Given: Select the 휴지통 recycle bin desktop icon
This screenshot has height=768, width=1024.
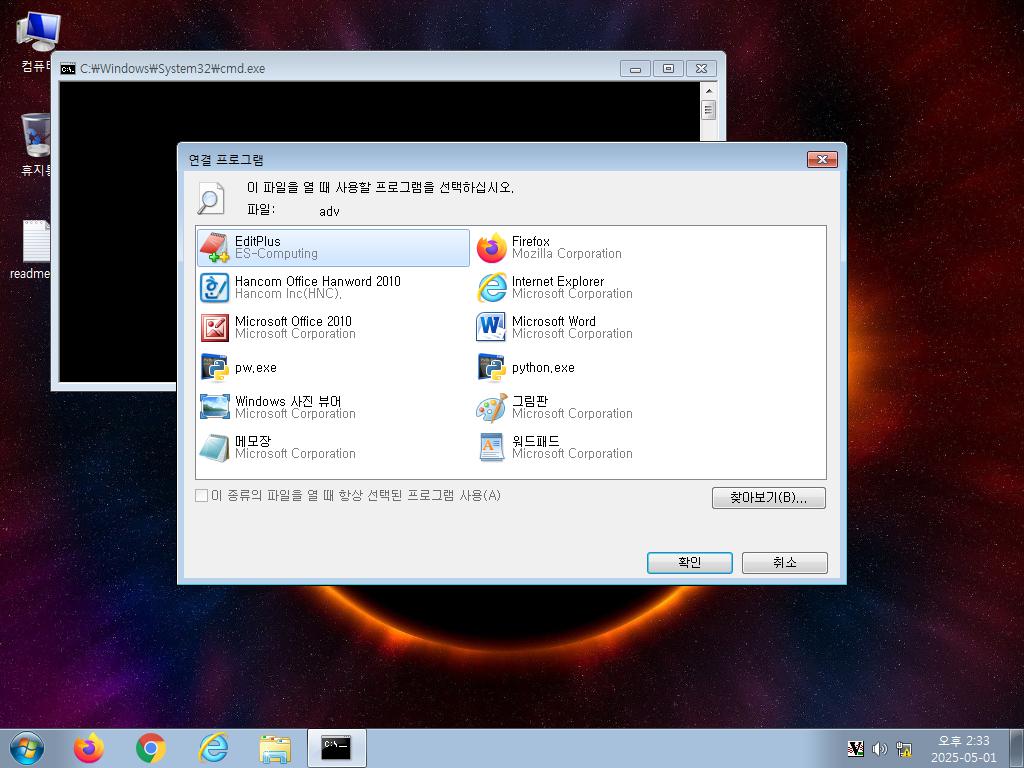Looking at the screenshot, I should (x=35, y=144).
